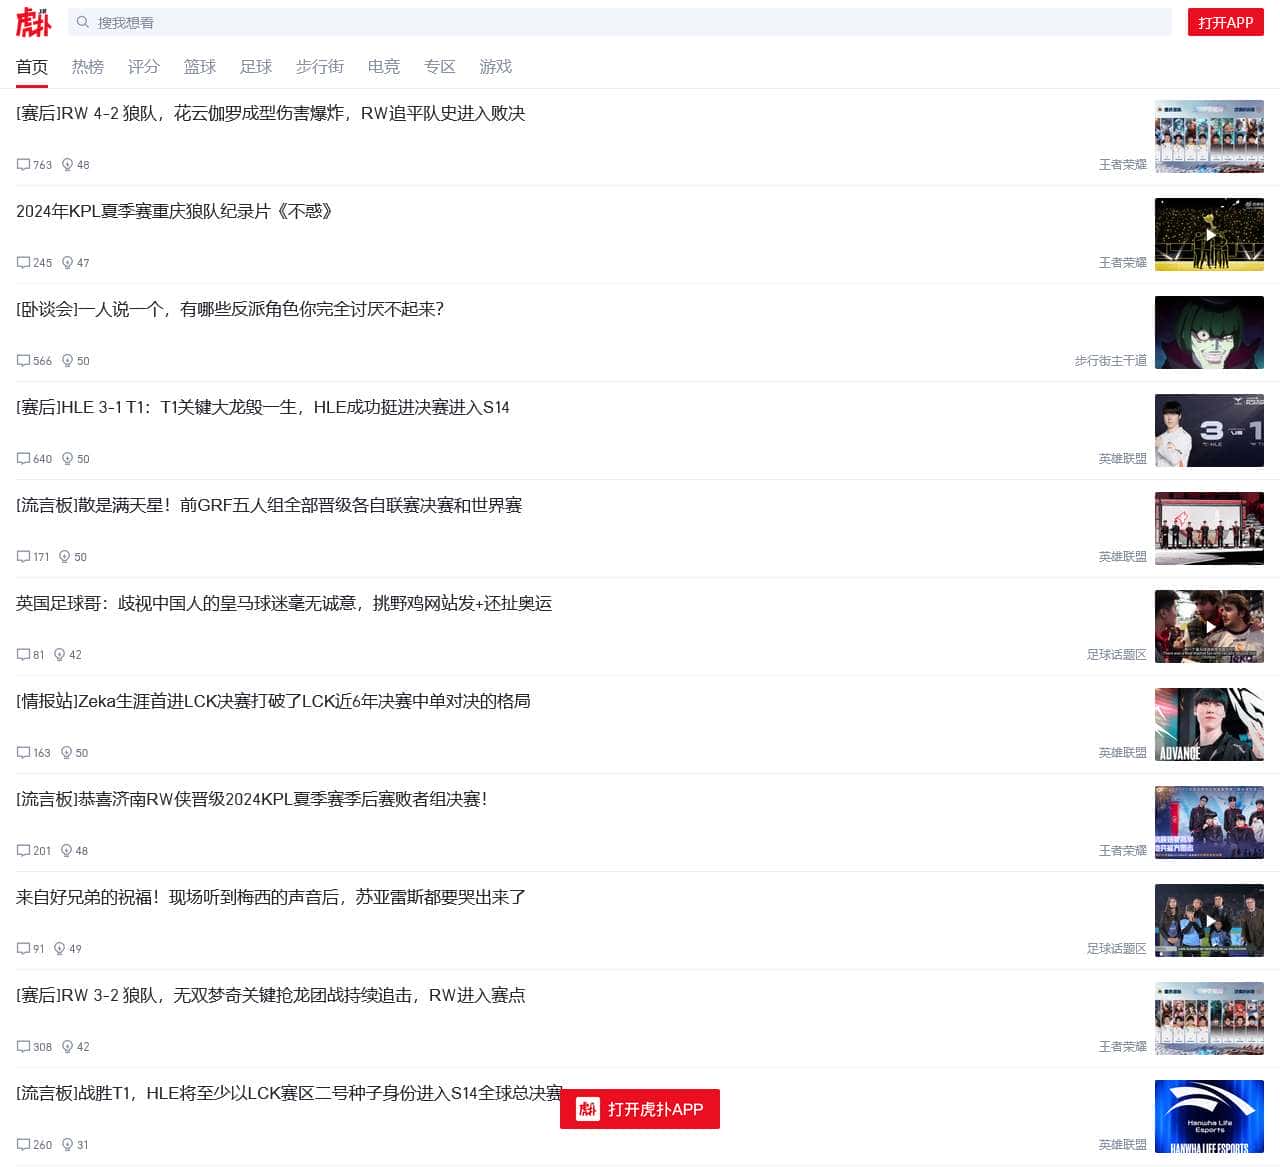Click 王者荣耀 label on RW 4-2 post
The height and width of the screenshot is (1167, 1280).
tap(1123, 165)
